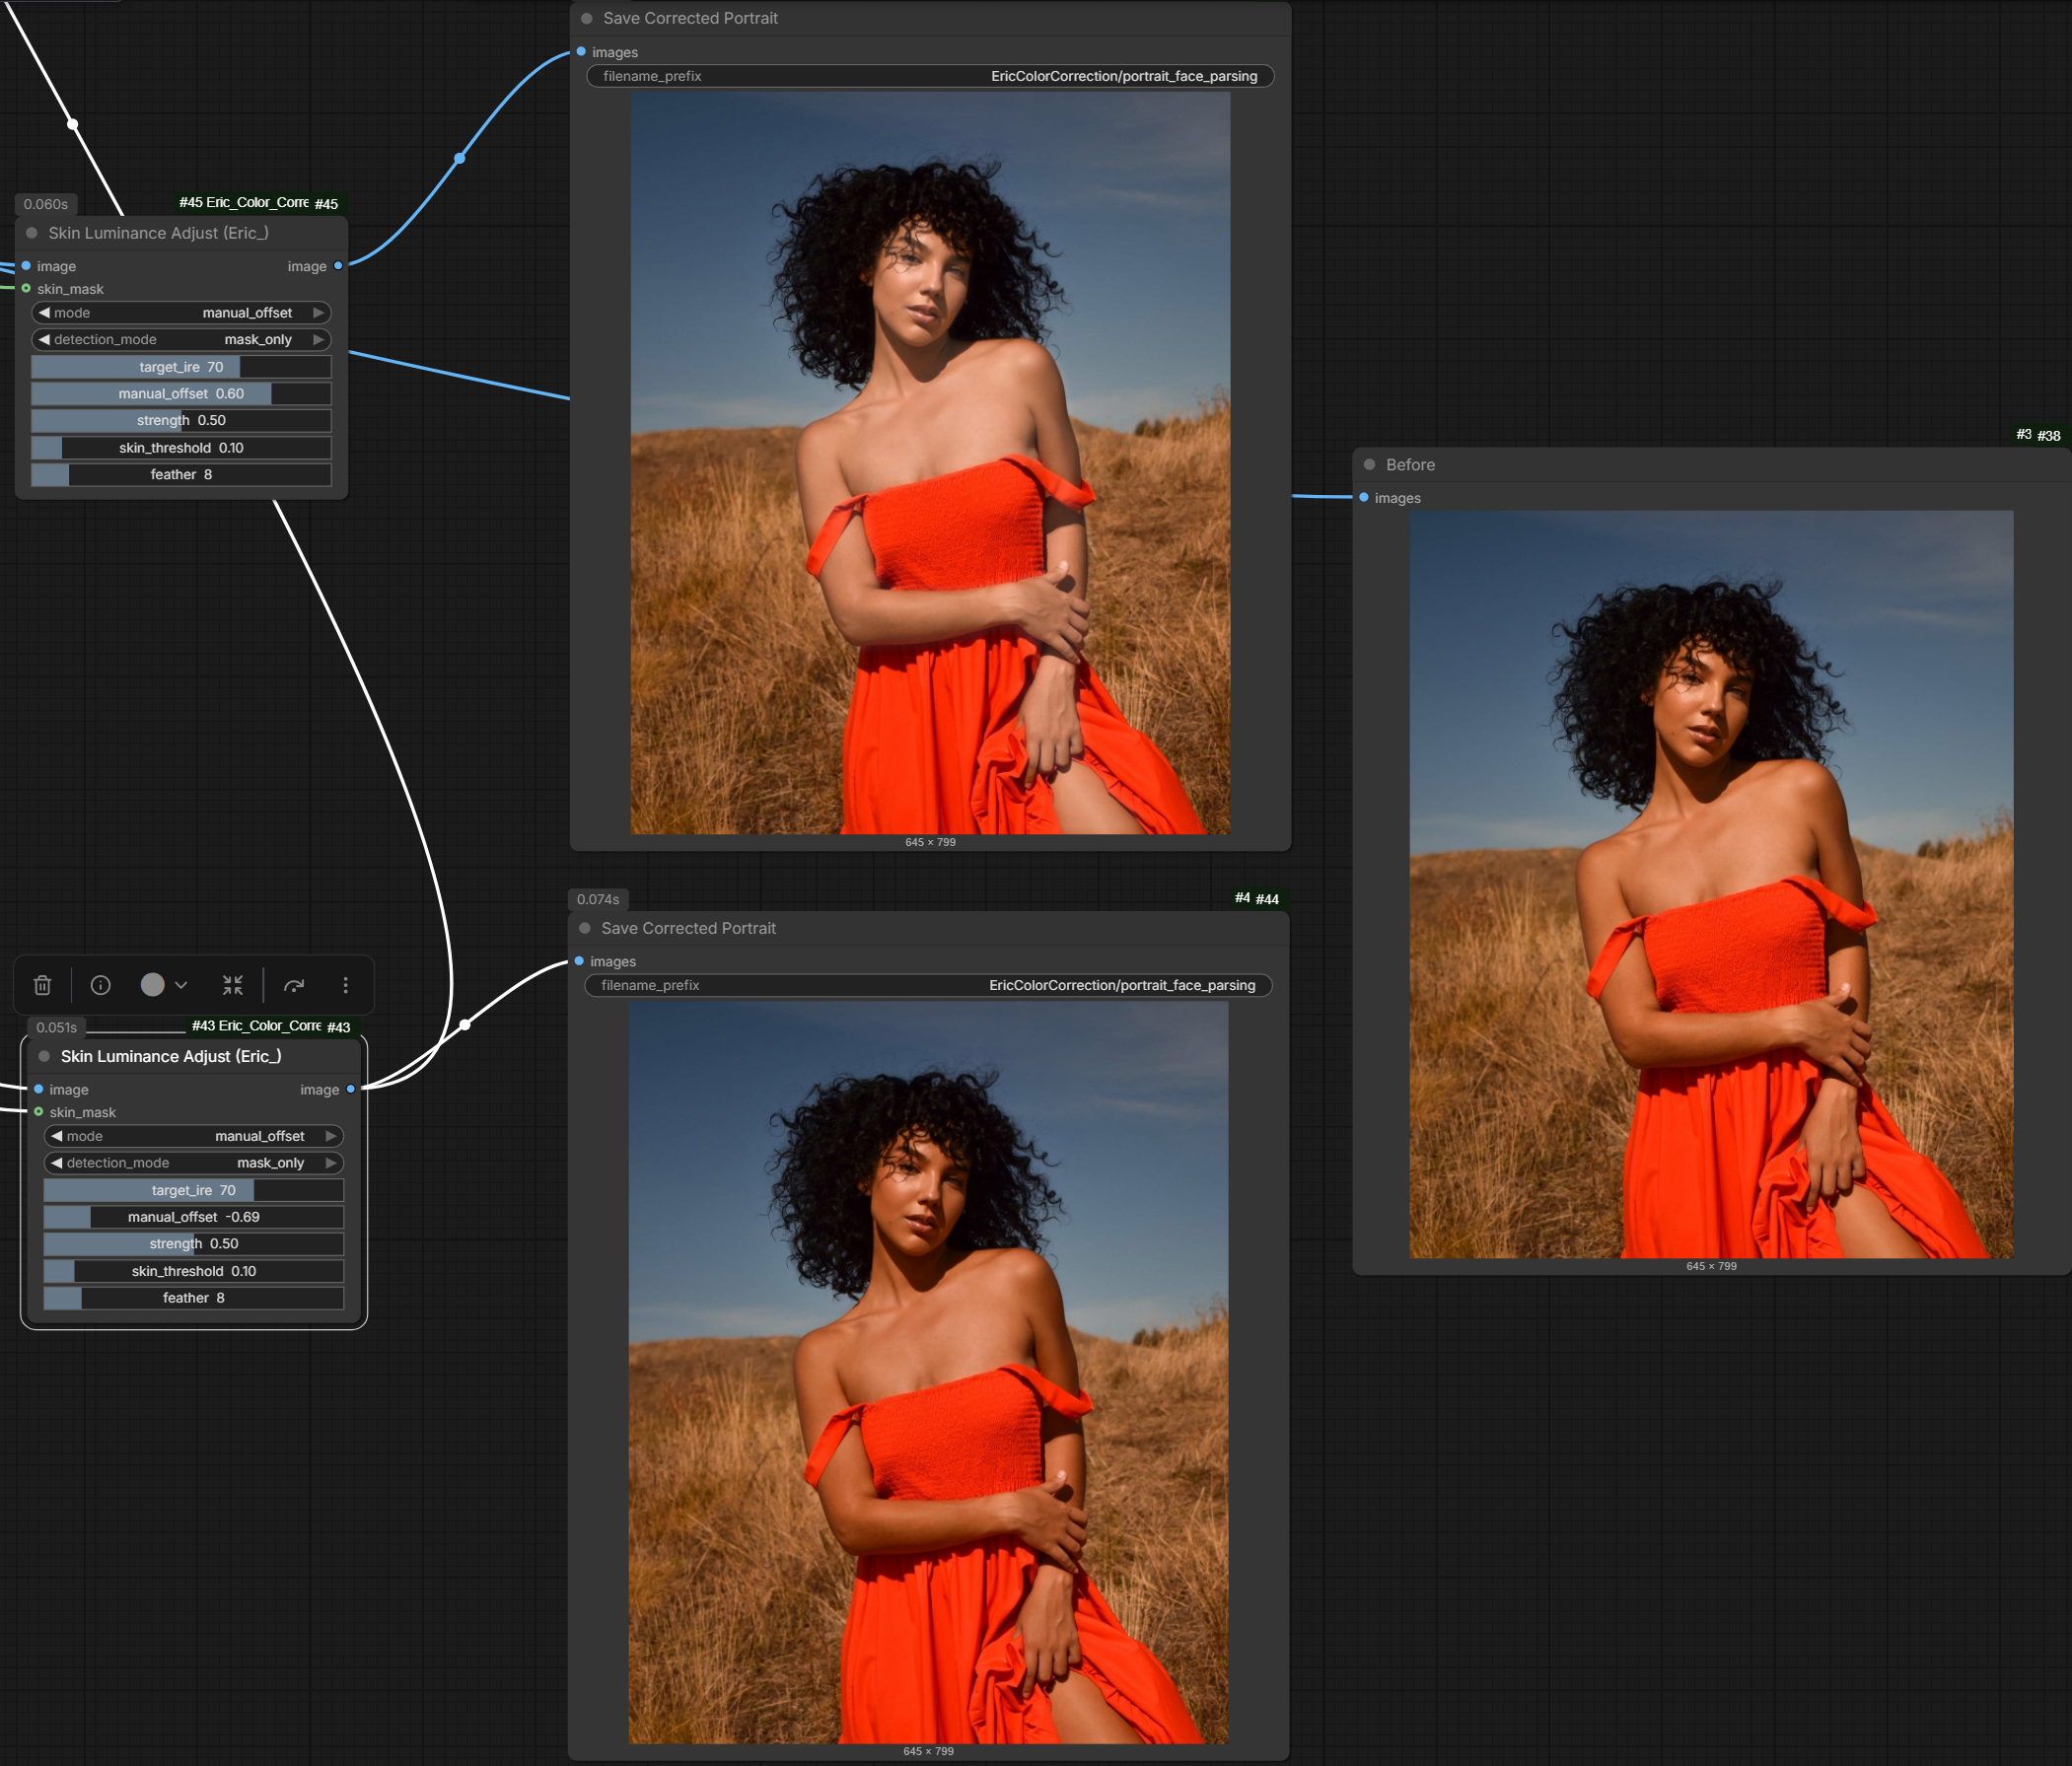Click manual_offset 0.60 slider on node #45
This screenshot has height=1766, width=2072.
click(x=181, y=394)
